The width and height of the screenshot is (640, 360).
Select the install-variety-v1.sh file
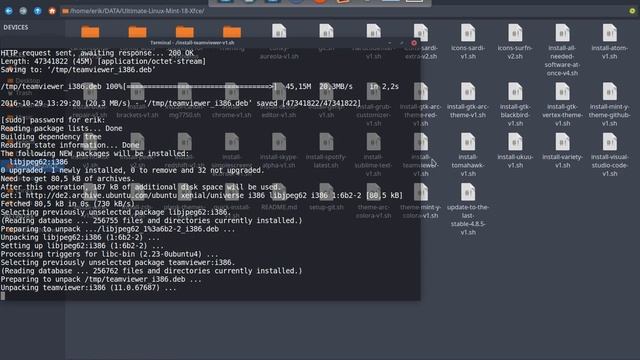[x=562, y=151]
